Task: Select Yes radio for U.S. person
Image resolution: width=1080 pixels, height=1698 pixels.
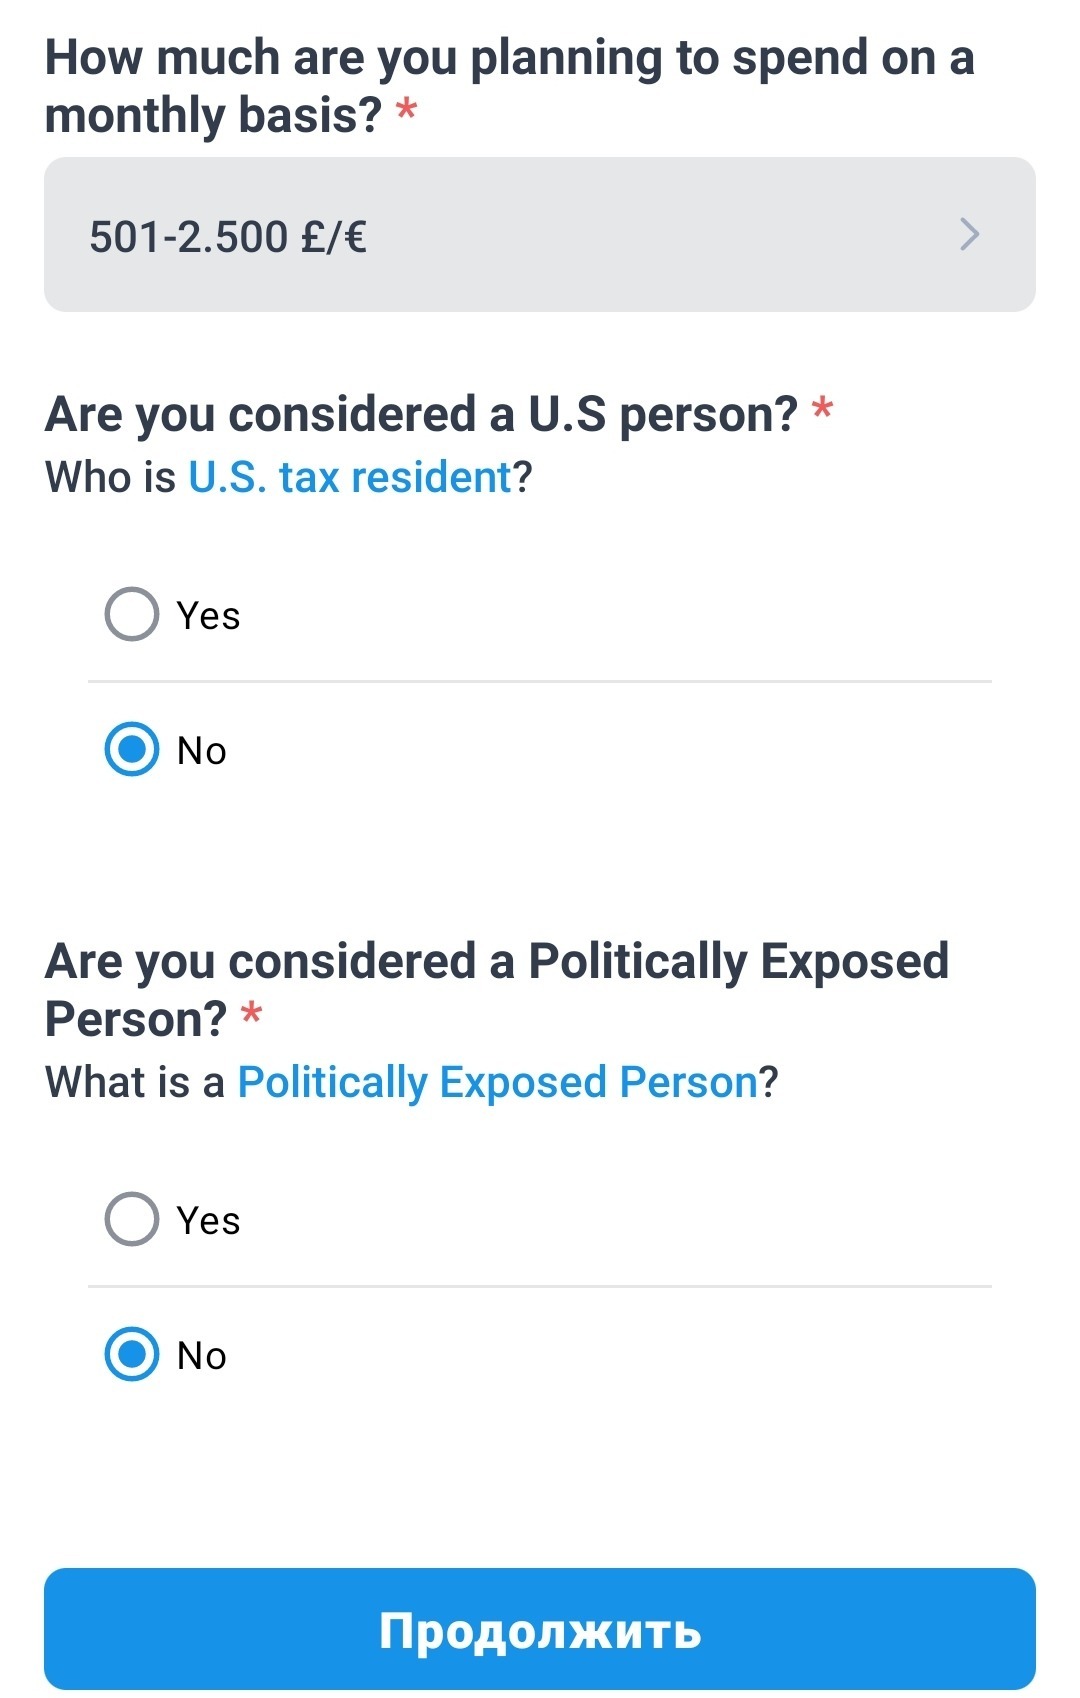Action: (x=132, y=614)
